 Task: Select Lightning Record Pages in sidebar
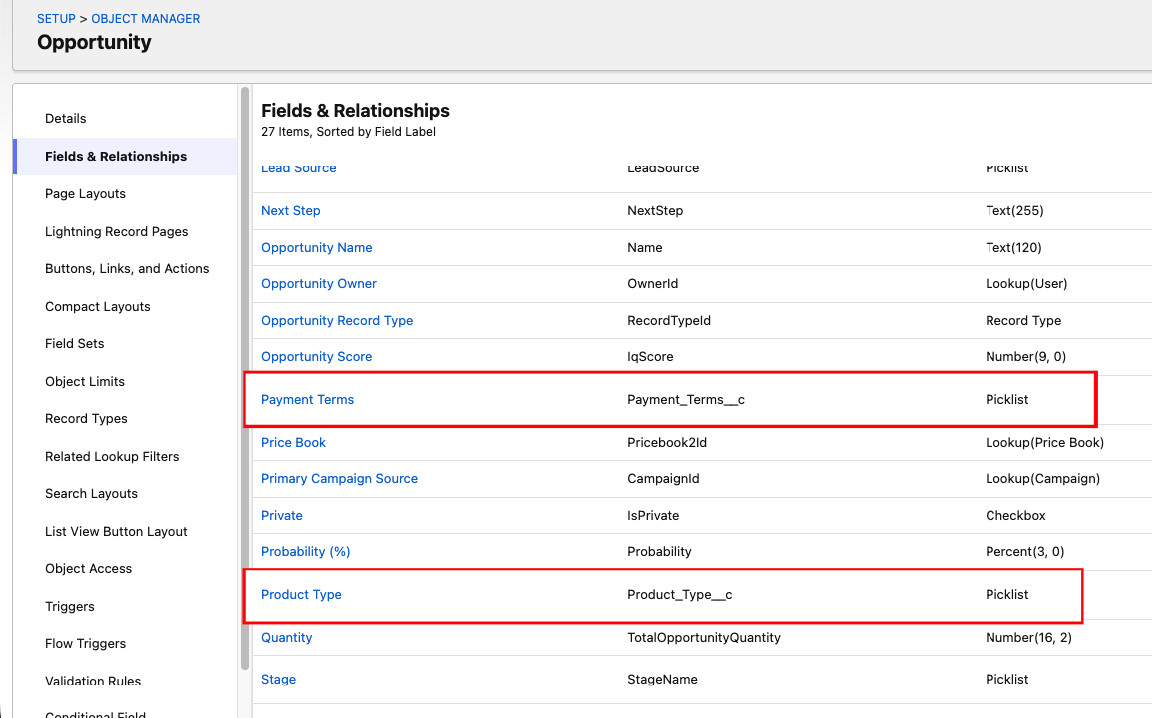coord(116,231)
